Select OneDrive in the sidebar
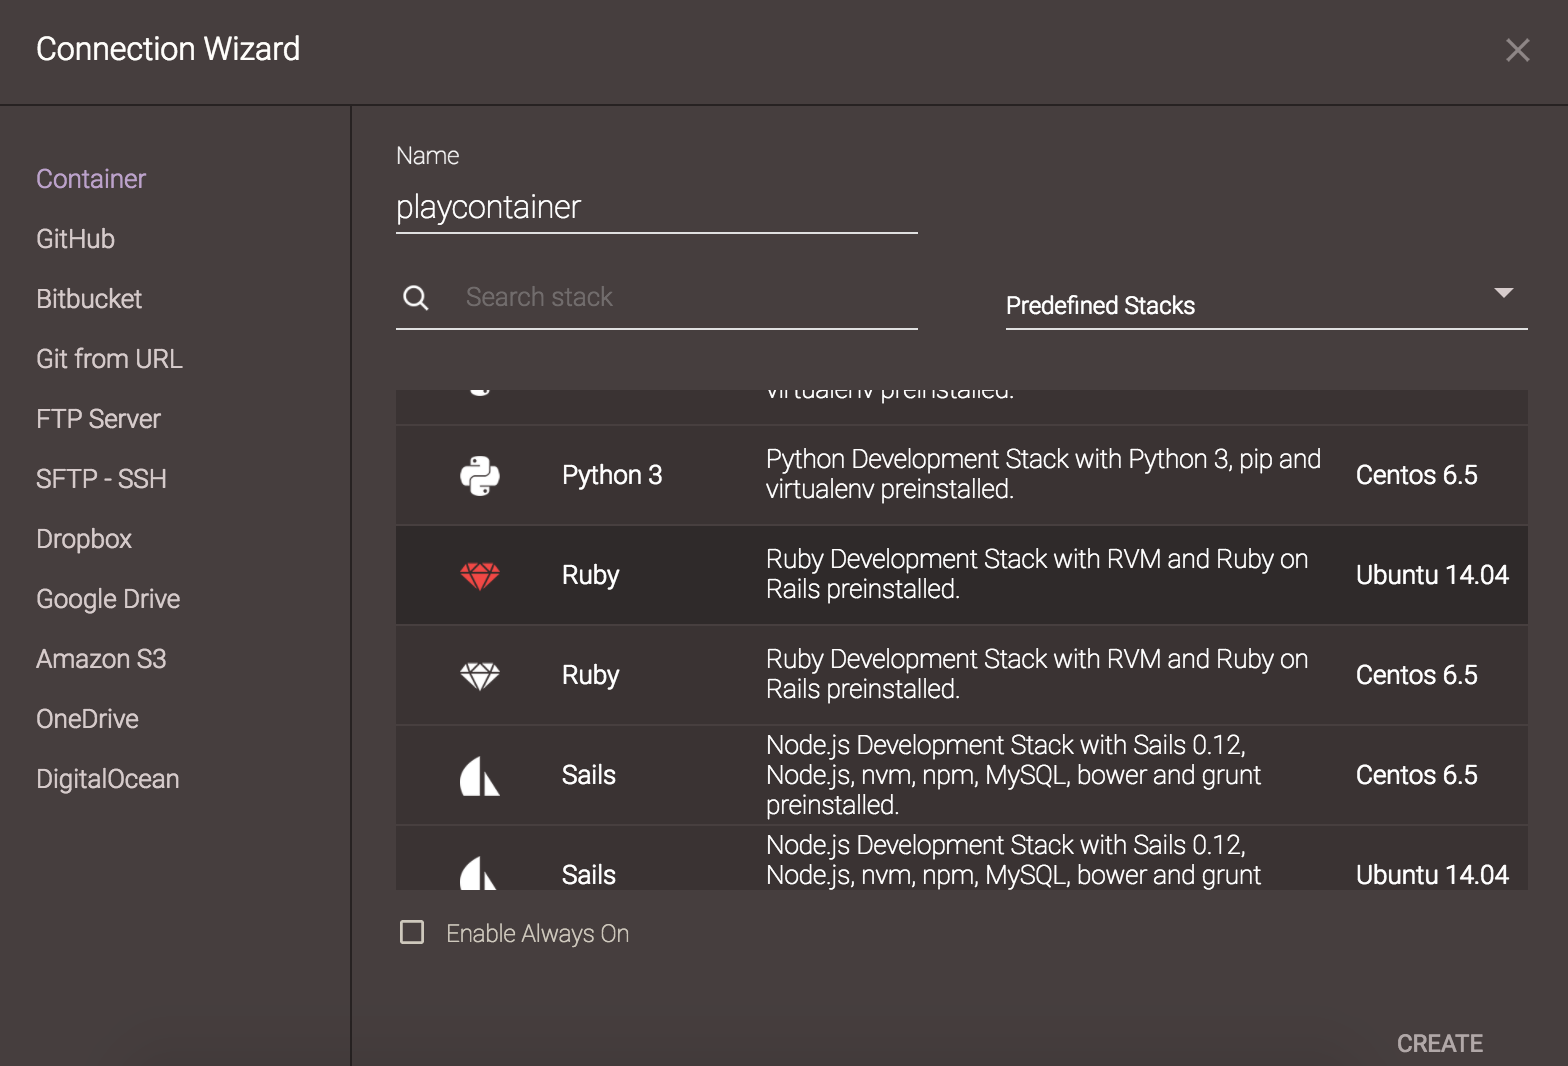 87,719
